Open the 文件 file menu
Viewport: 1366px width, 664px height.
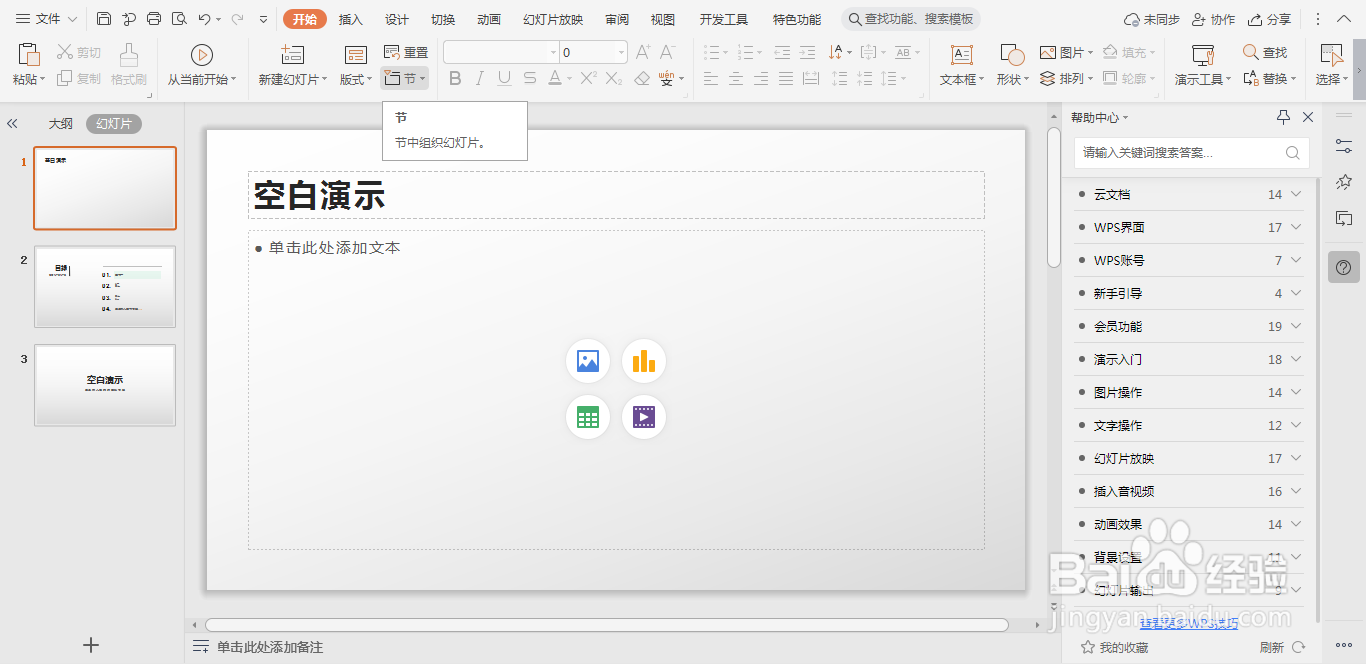pyautogui.click(x=45, y=19)
